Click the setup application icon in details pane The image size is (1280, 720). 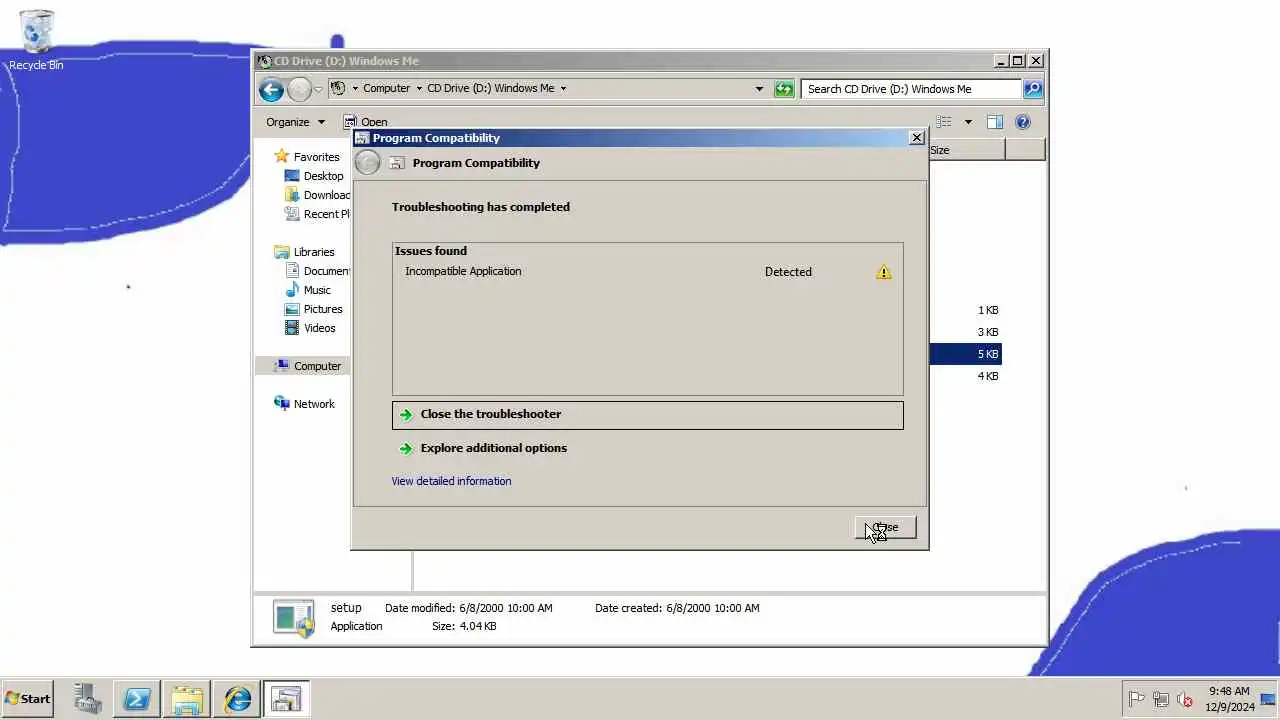point(294,617)
